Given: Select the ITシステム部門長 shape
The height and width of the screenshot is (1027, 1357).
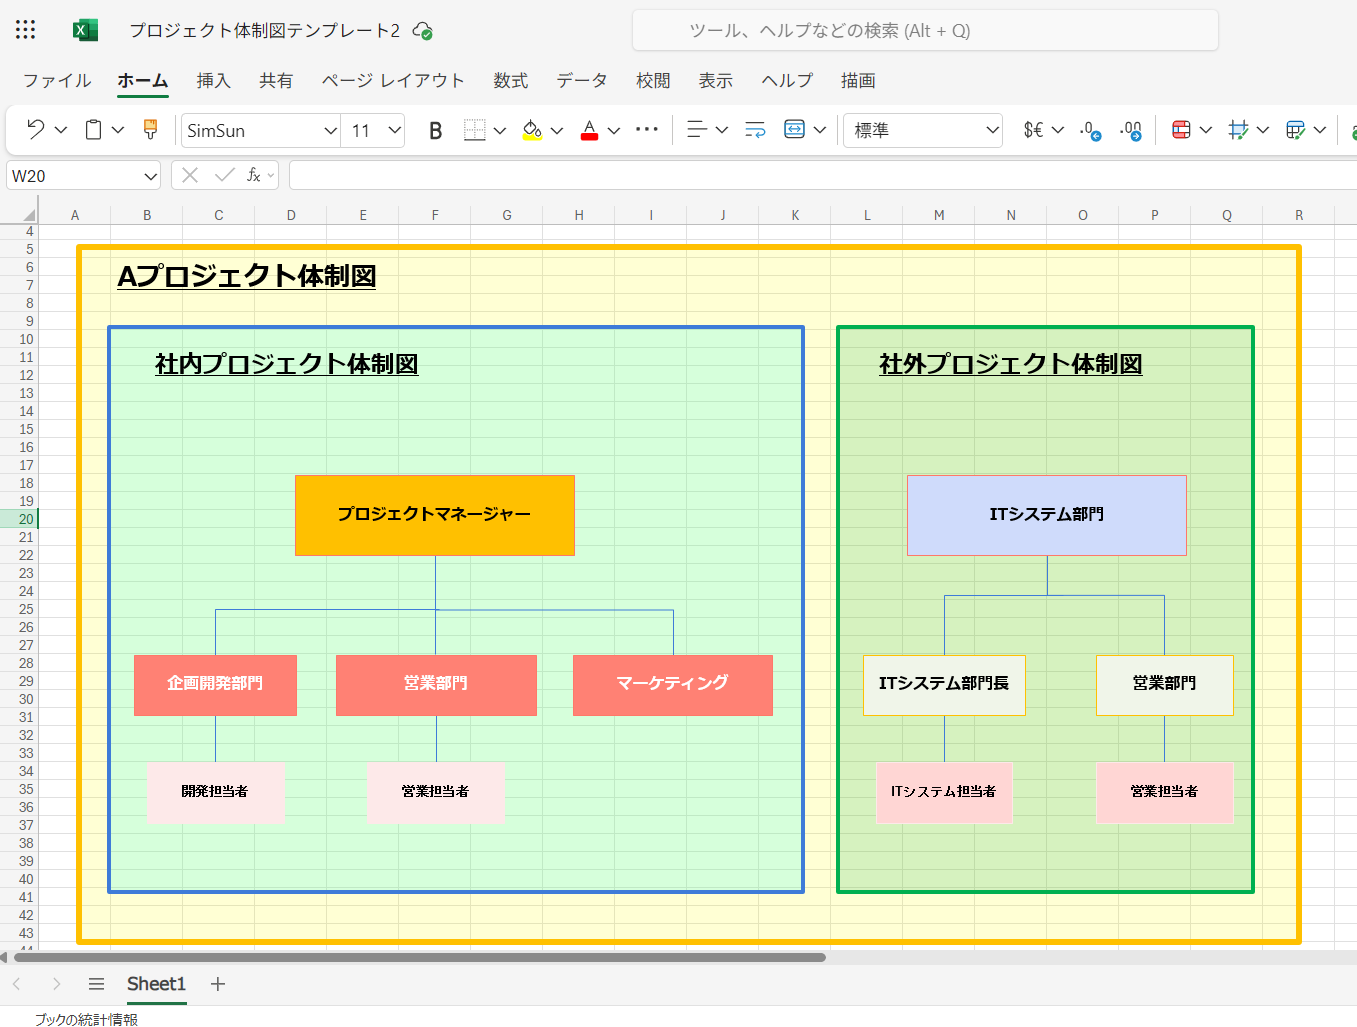Looking at the screenshot, I should tap(944, 685).
